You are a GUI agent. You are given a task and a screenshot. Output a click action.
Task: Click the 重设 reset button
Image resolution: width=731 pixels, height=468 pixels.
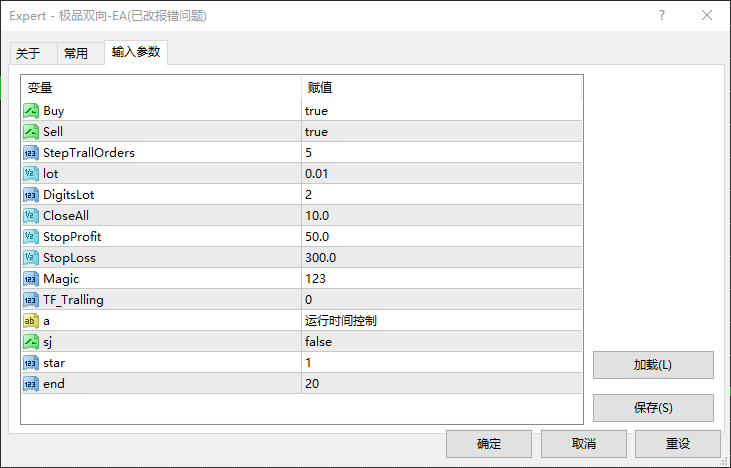(678, 444)
